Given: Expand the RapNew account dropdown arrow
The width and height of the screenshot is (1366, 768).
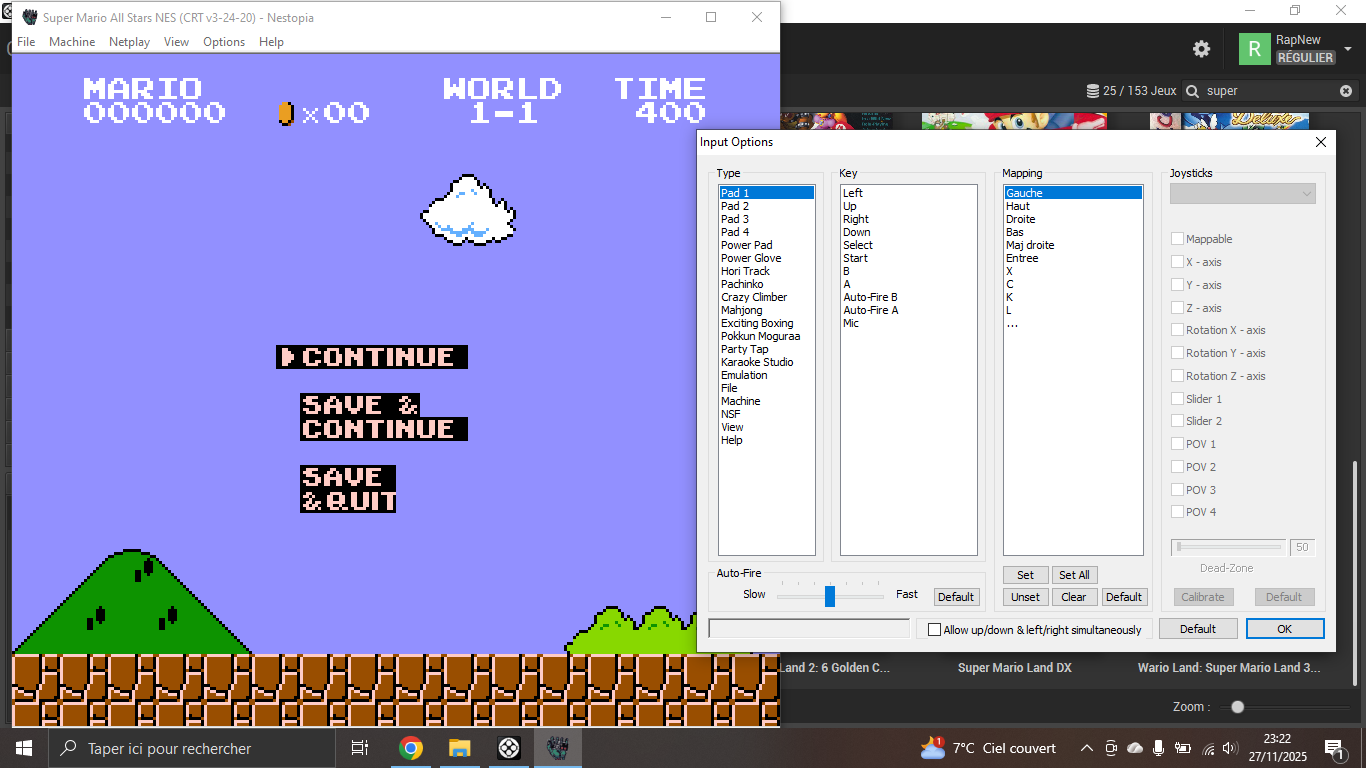Looking at the screenshot, I should click(1347, 49).
